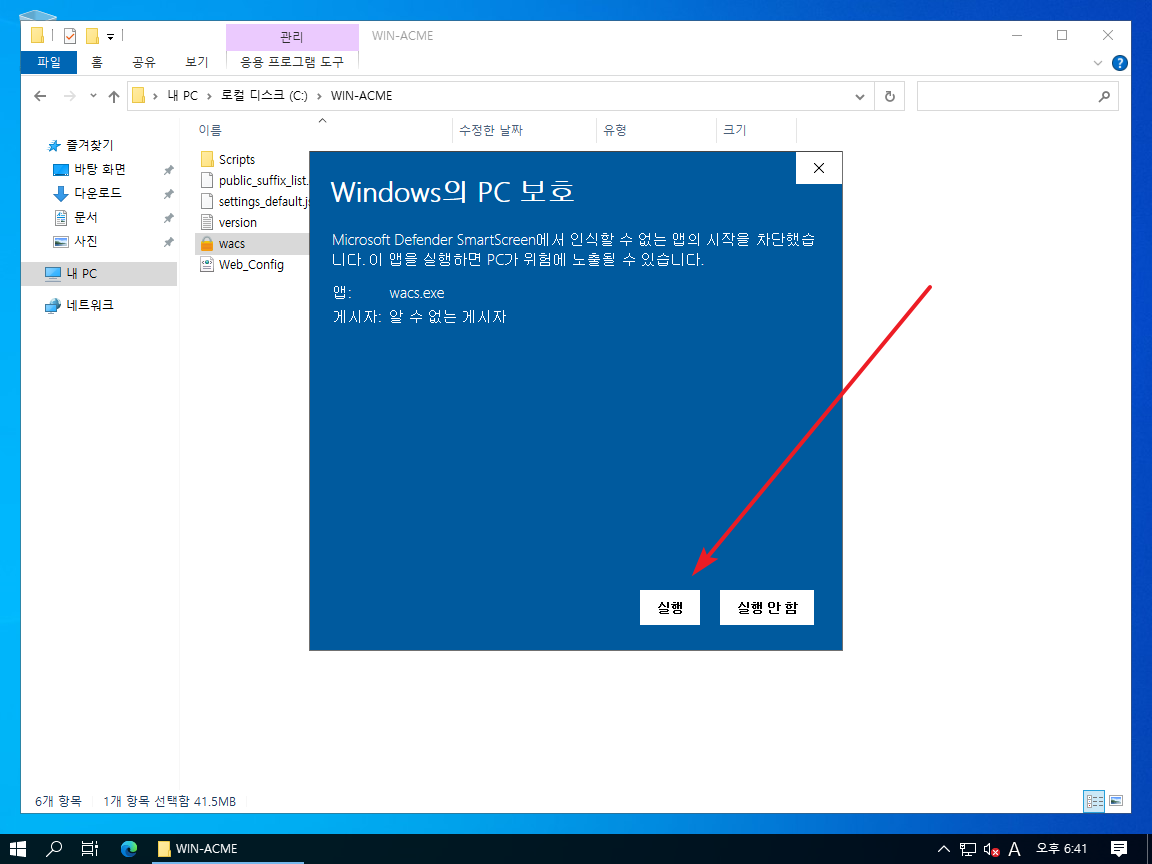Show hidden system tray icons

944,849
